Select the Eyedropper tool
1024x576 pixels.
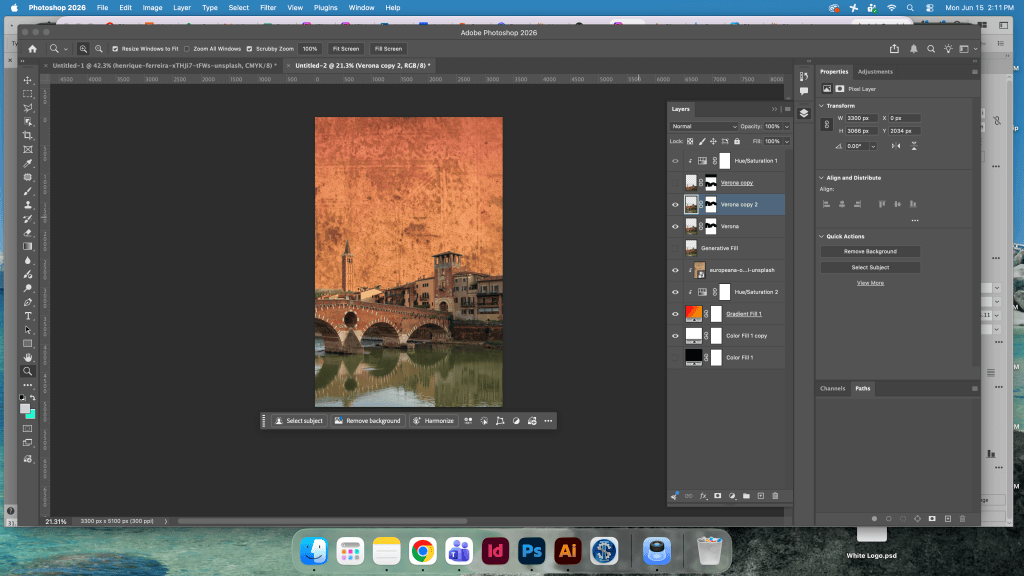pos(27,163)
